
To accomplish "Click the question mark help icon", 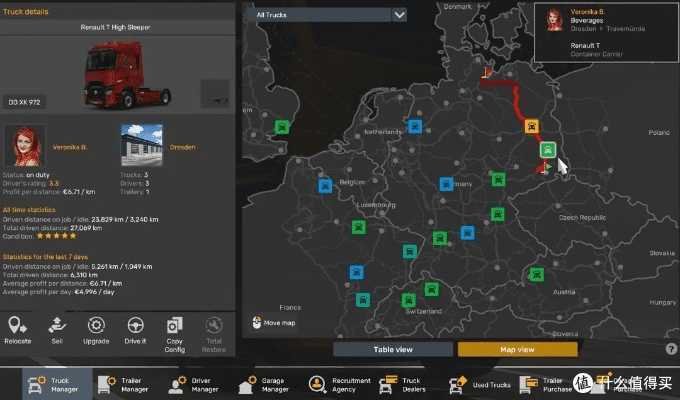I will tap(671, 349).
